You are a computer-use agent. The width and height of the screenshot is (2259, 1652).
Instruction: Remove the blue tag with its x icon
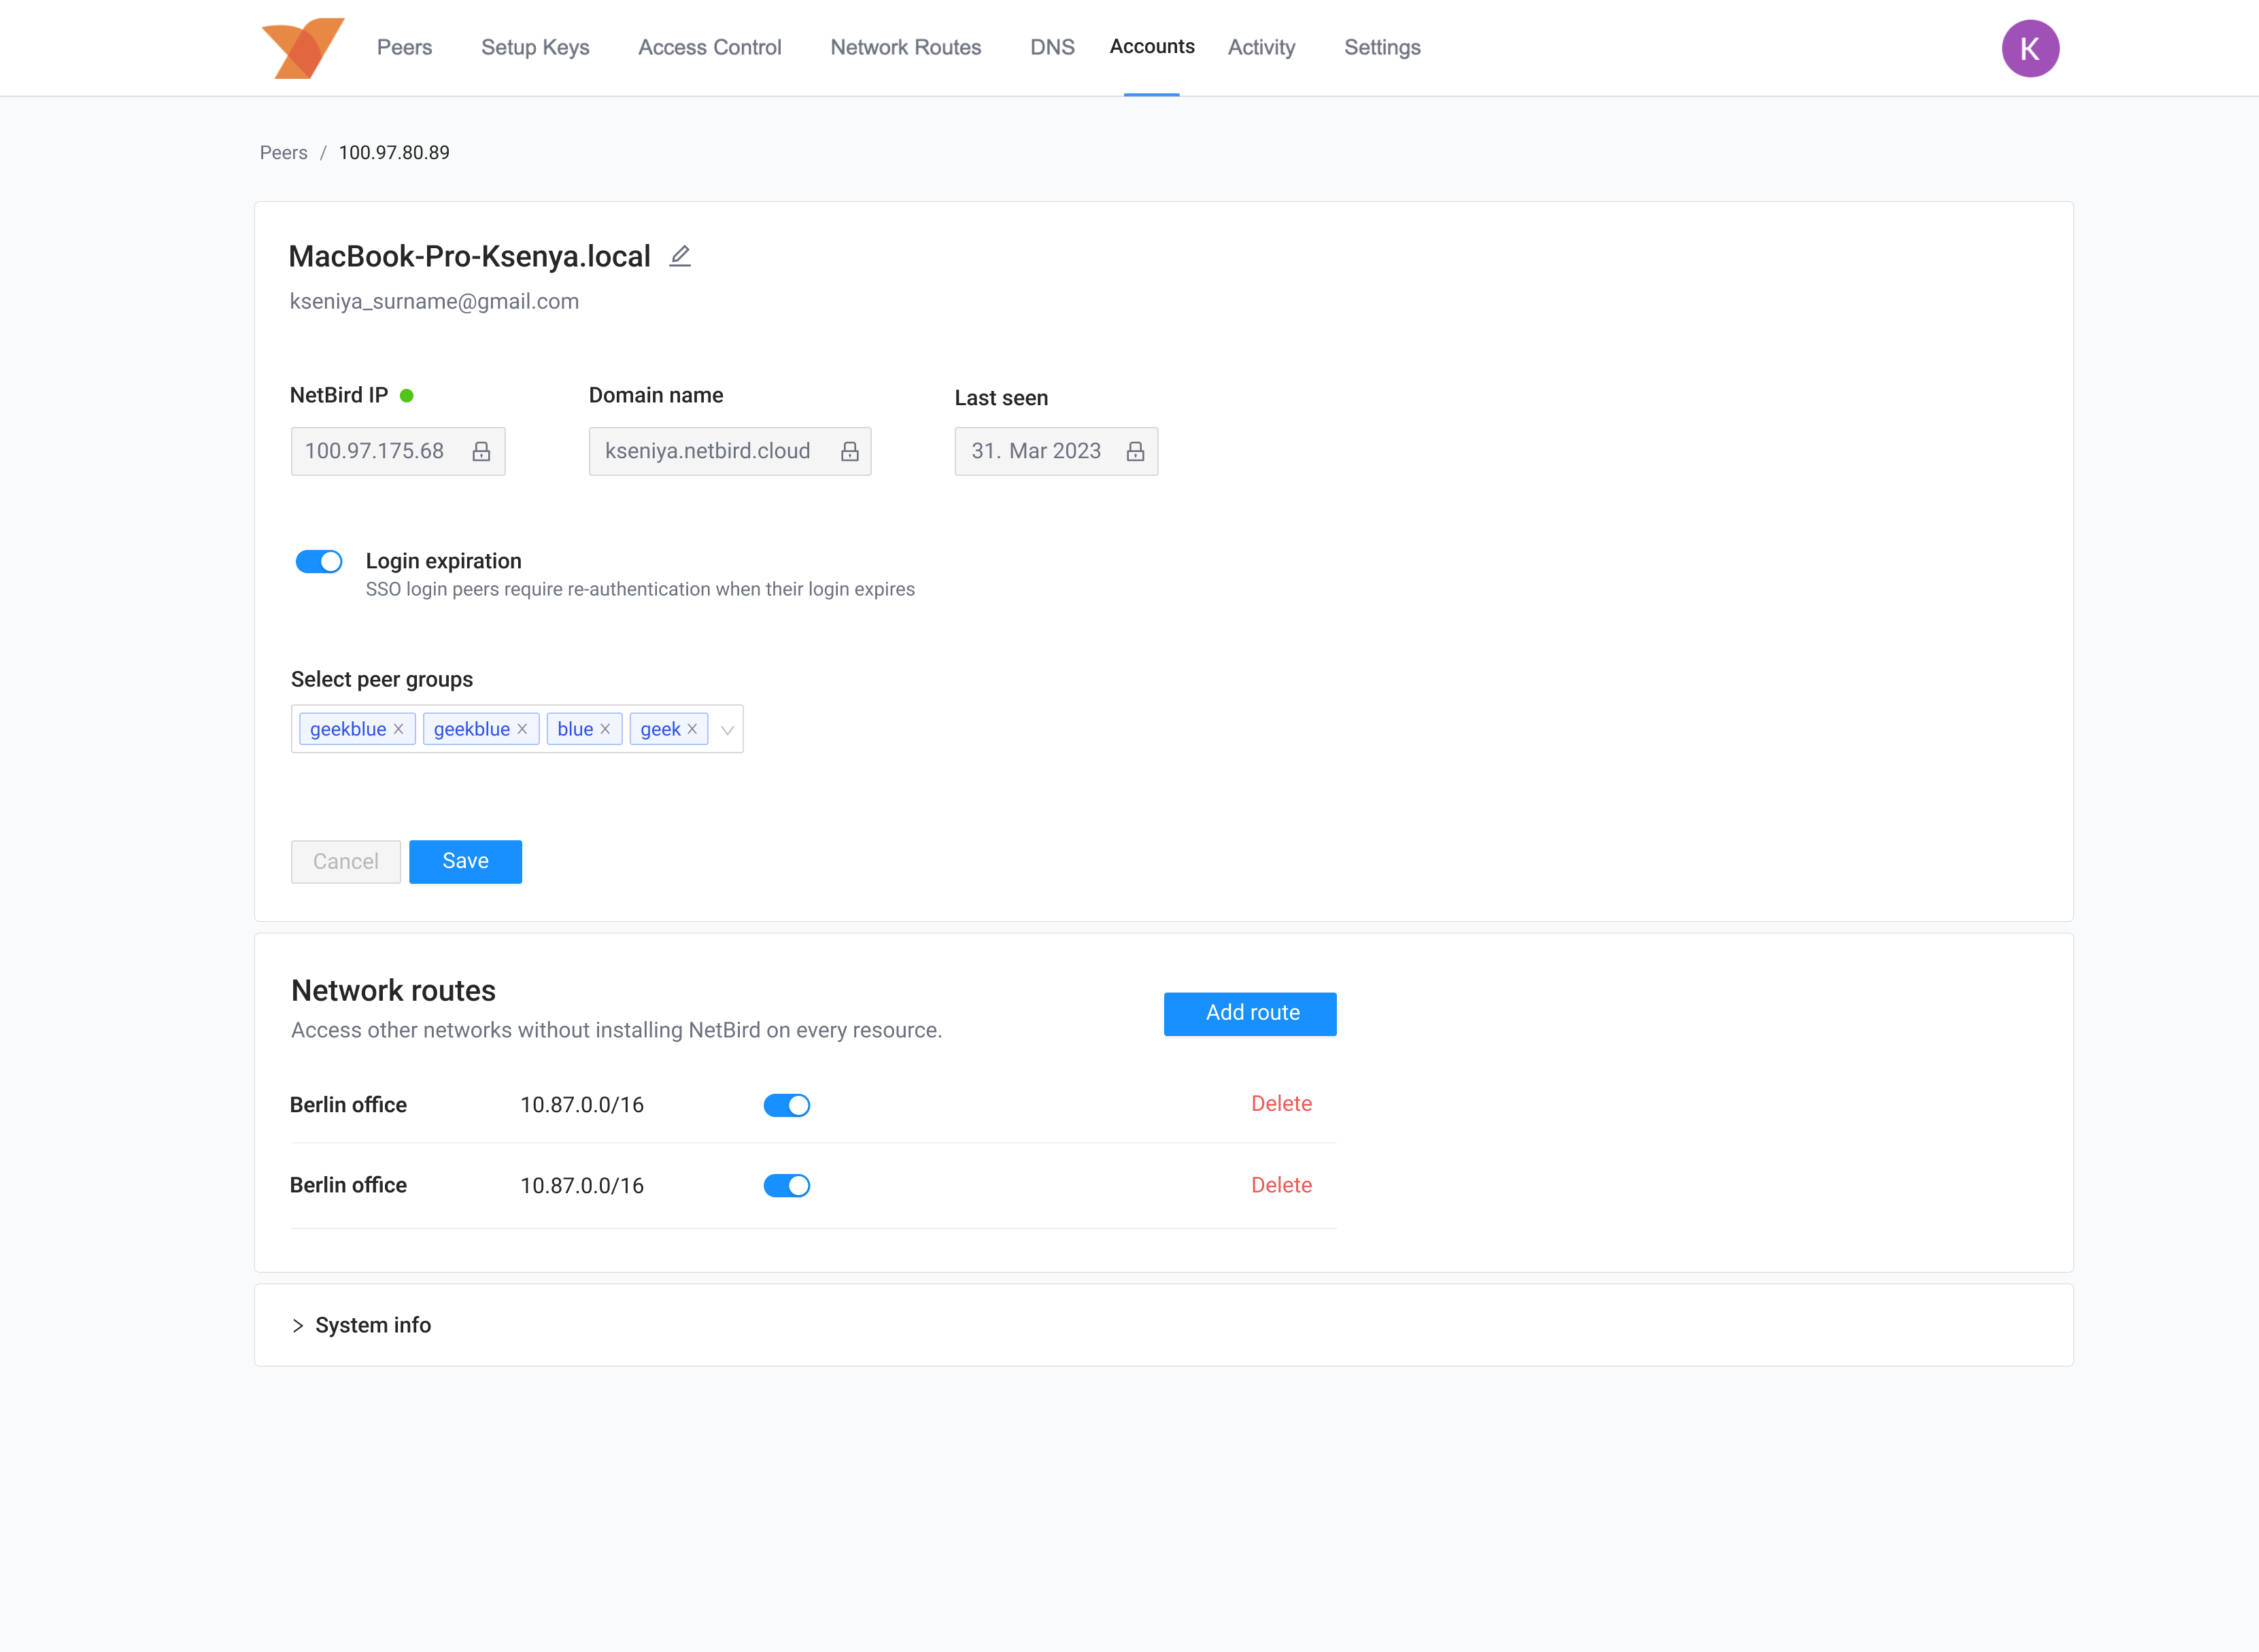pos(606,729)
